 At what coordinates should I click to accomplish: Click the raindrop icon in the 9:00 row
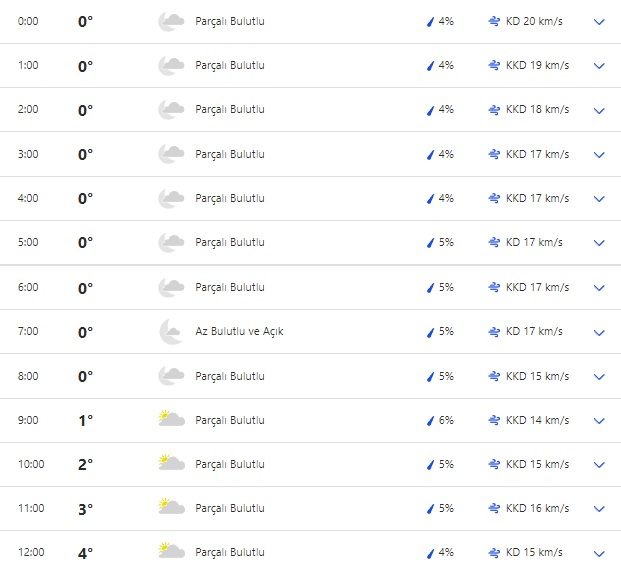(431, 421)
